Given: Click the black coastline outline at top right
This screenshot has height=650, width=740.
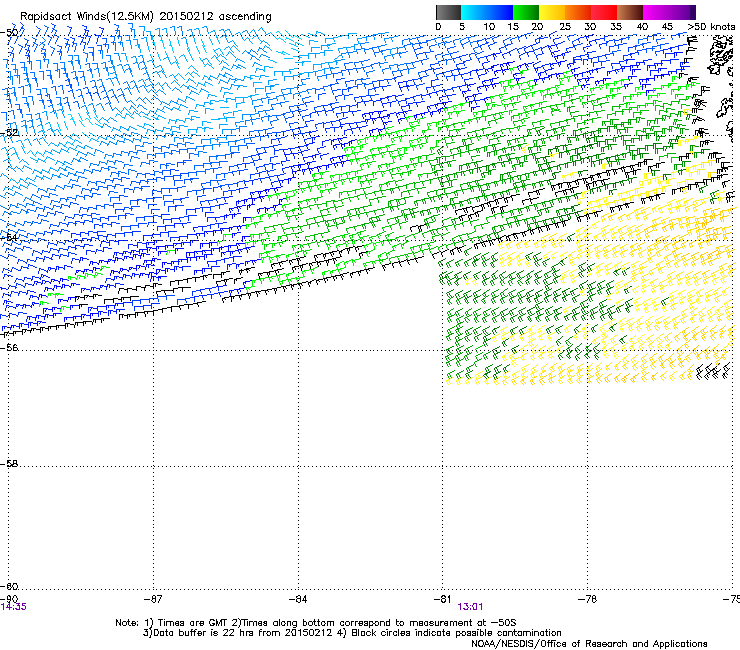Looking at the screenshot, I should 720,56.
